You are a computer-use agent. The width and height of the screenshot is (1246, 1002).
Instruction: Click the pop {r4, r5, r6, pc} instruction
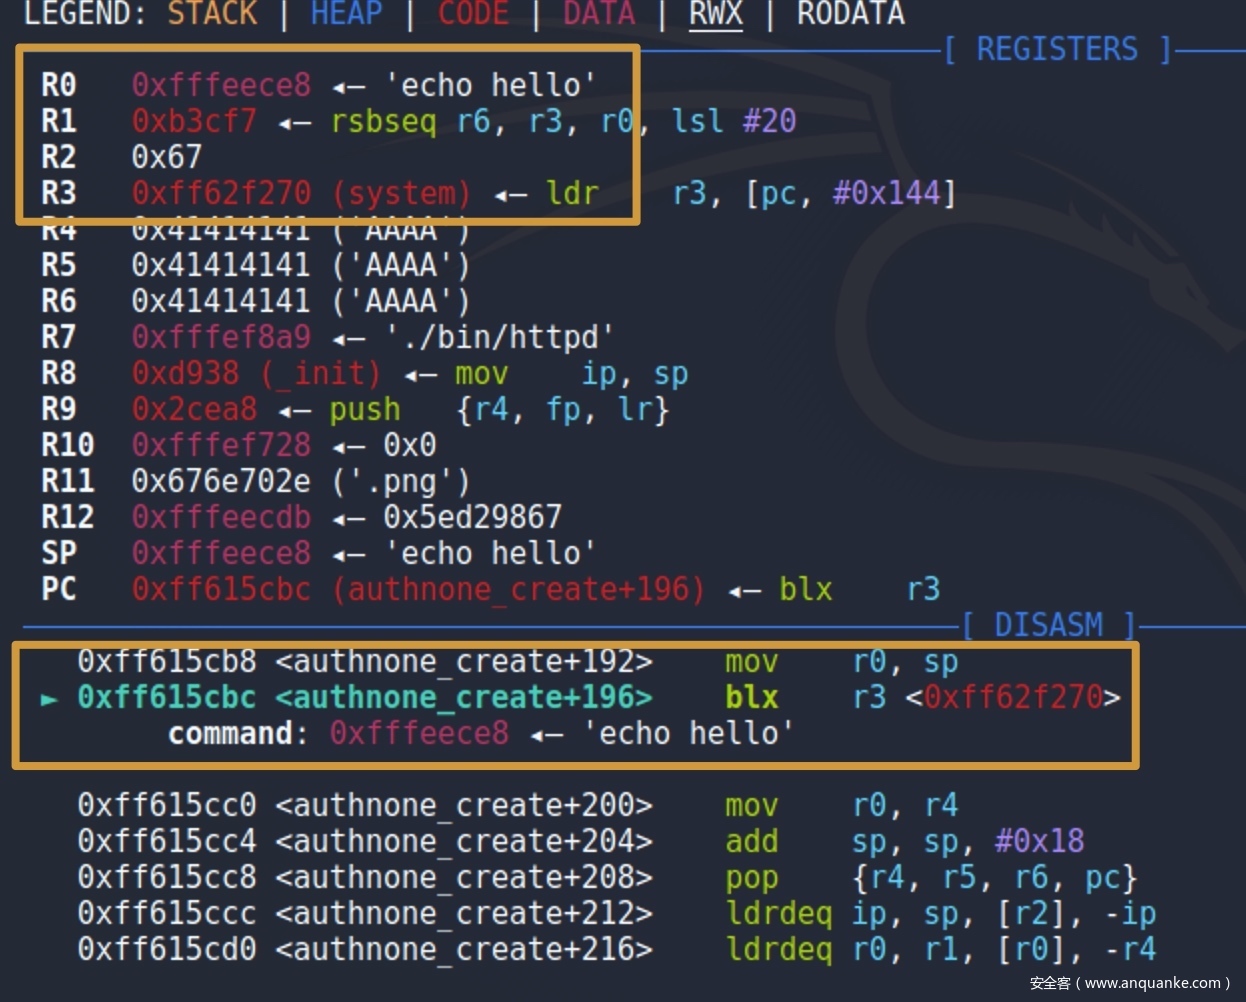coord(930,878)
